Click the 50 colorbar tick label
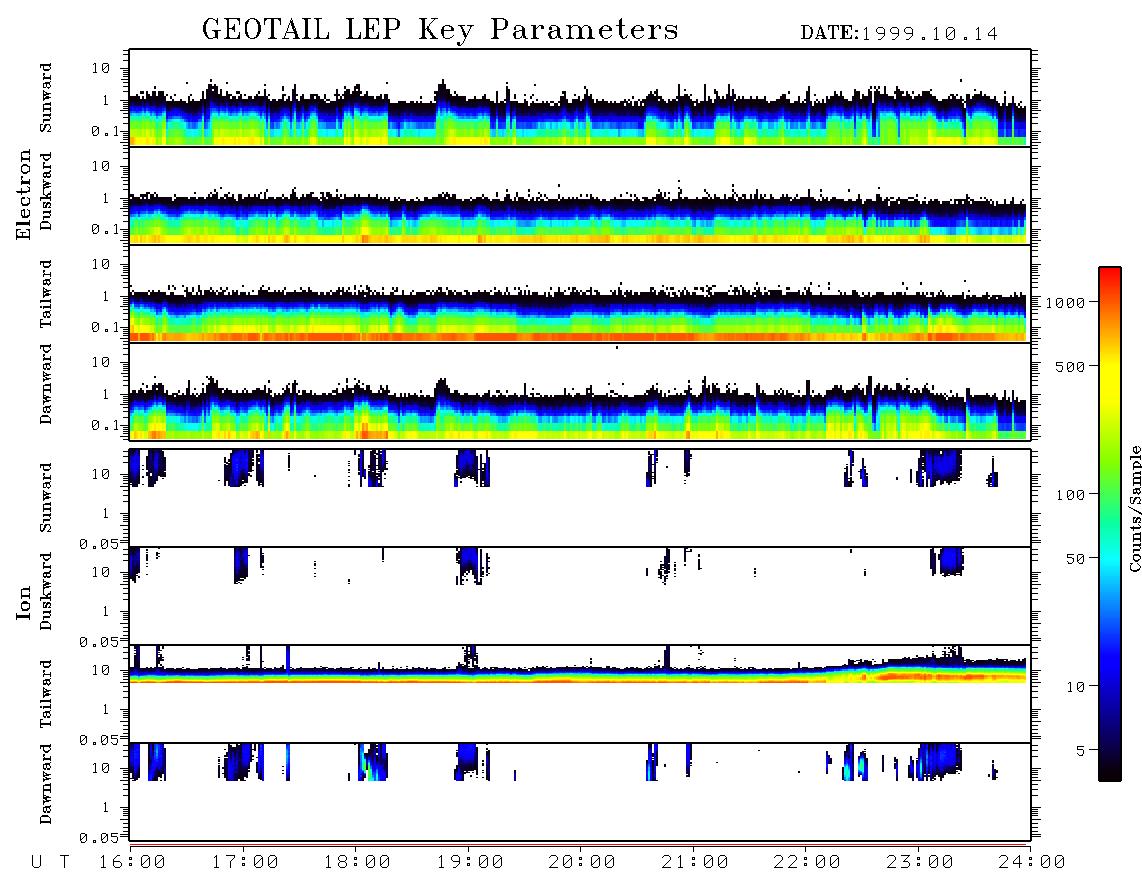1142x880 pixels. point(1075,559)
